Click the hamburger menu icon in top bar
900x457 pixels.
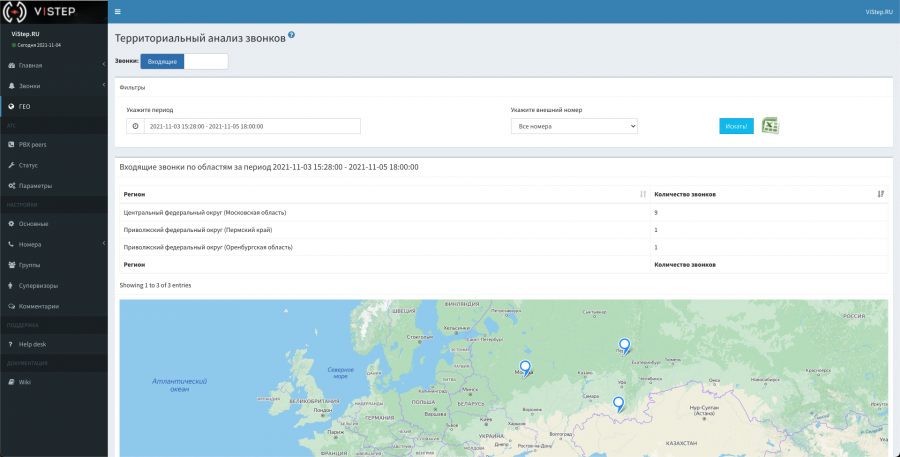click(x=118, y=12)
